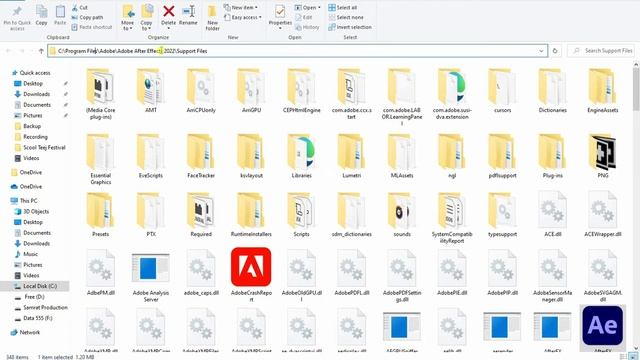Click the History command in the ribbon

[x=307, y=27]
